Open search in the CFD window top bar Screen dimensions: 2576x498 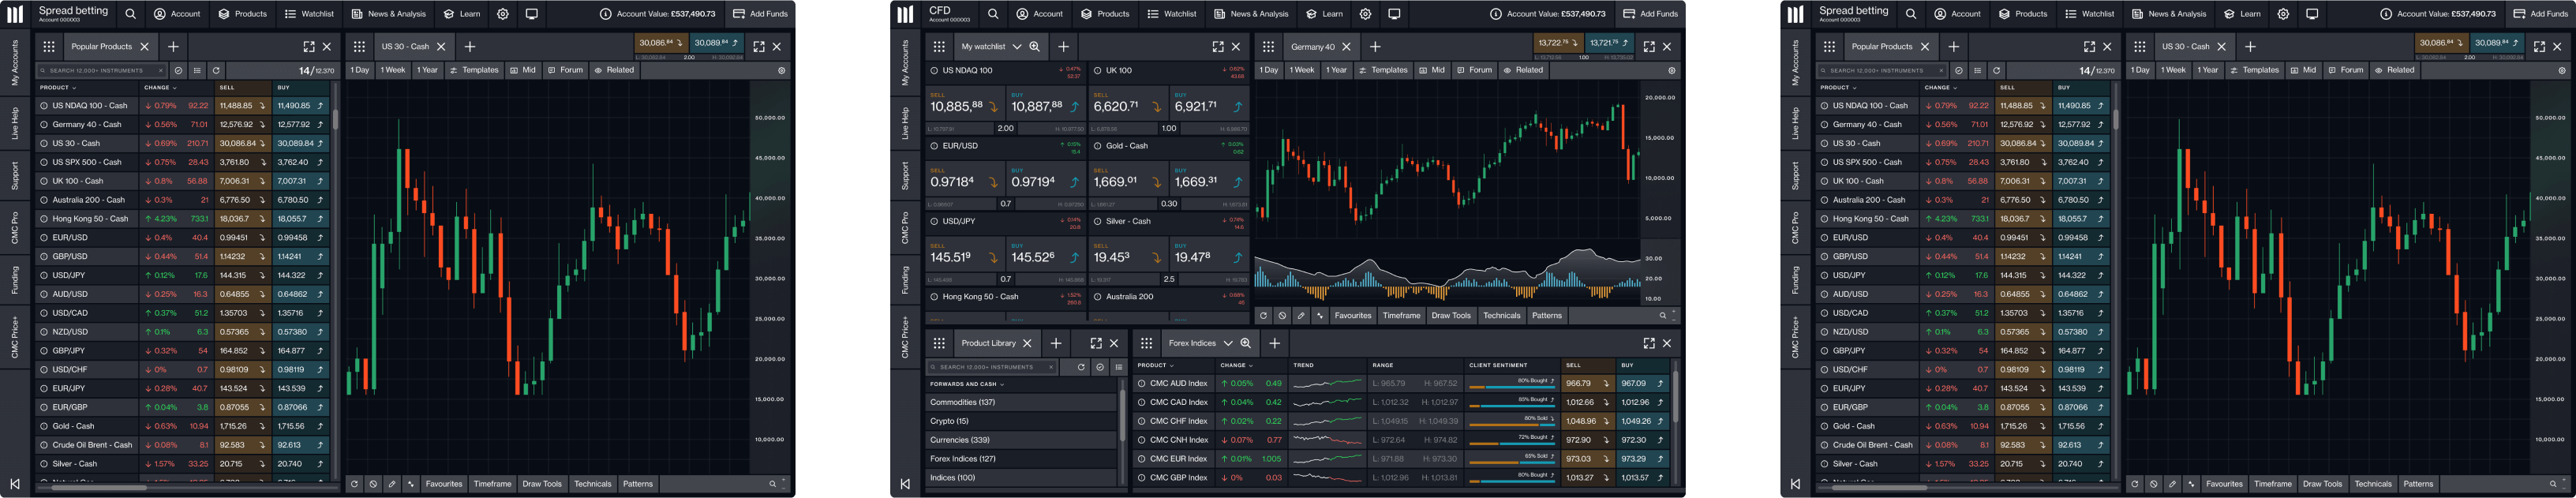[x=992, y=14]
